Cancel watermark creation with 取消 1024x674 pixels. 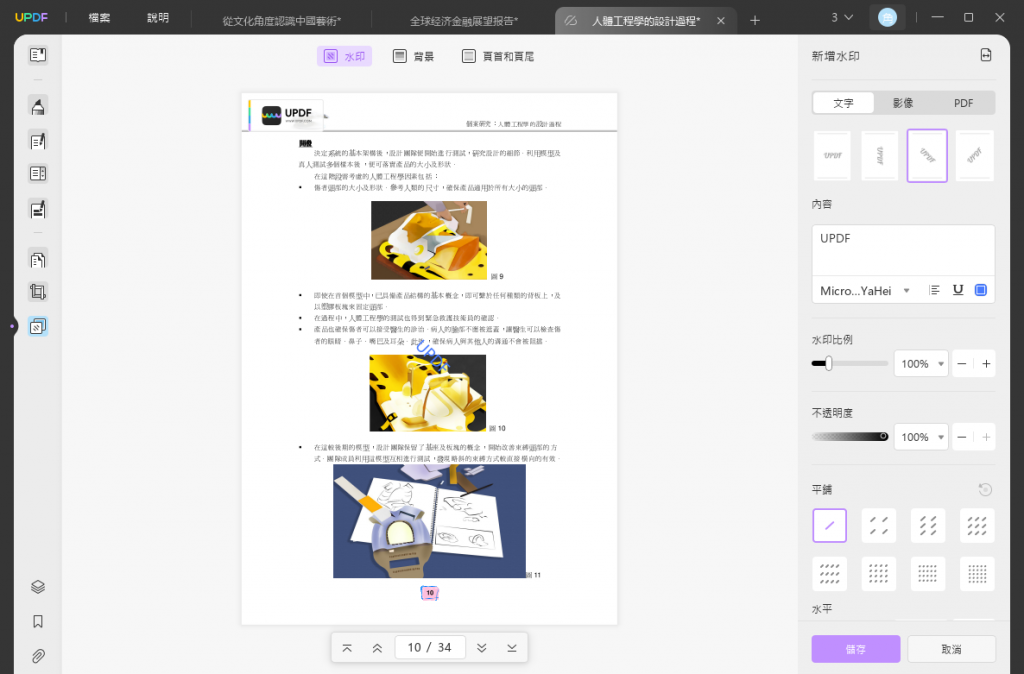[951, 649]
